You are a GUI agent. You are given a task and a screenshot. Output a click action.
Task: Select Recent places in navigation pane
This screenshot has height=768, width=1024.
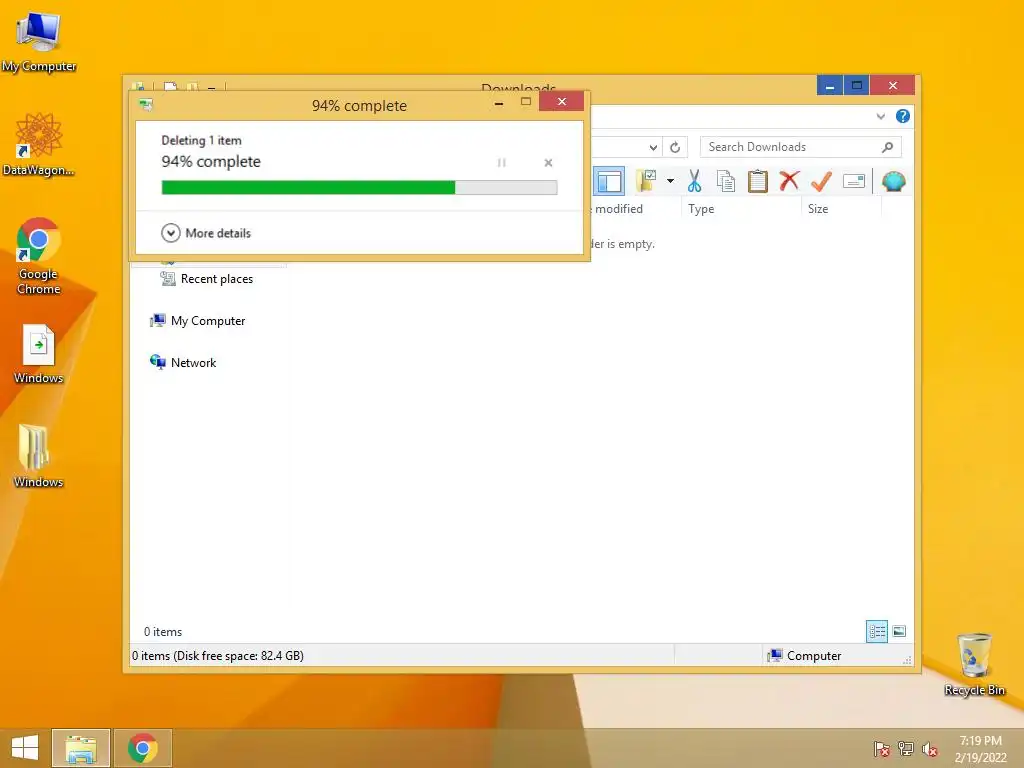pyautogui.click(x=207, y=279)
